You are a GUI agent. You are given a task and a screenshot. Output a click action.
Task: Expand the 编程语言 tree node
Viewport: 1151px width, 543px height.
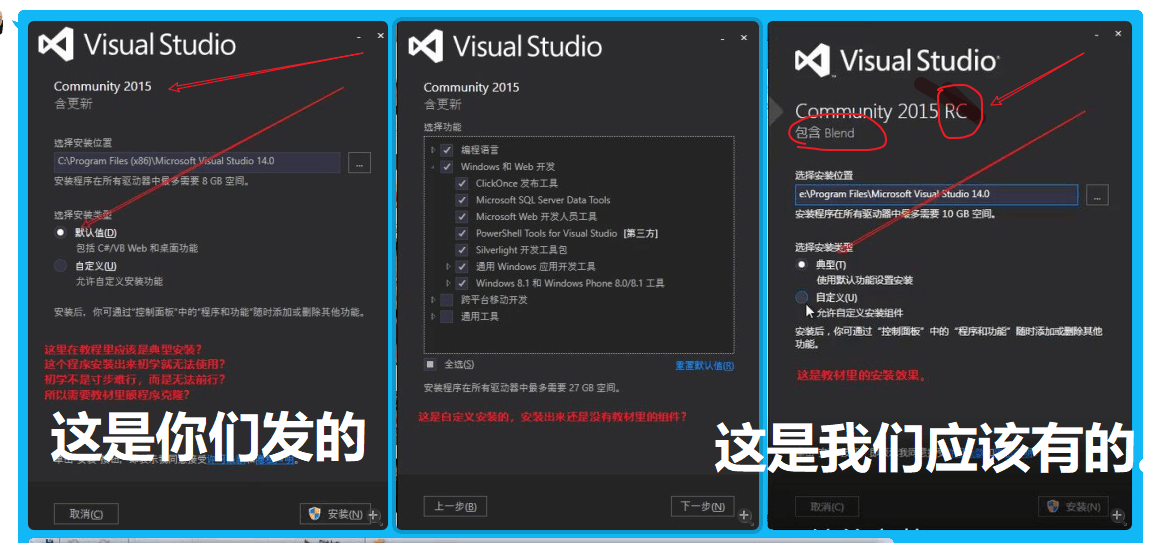tap(433, 150)
